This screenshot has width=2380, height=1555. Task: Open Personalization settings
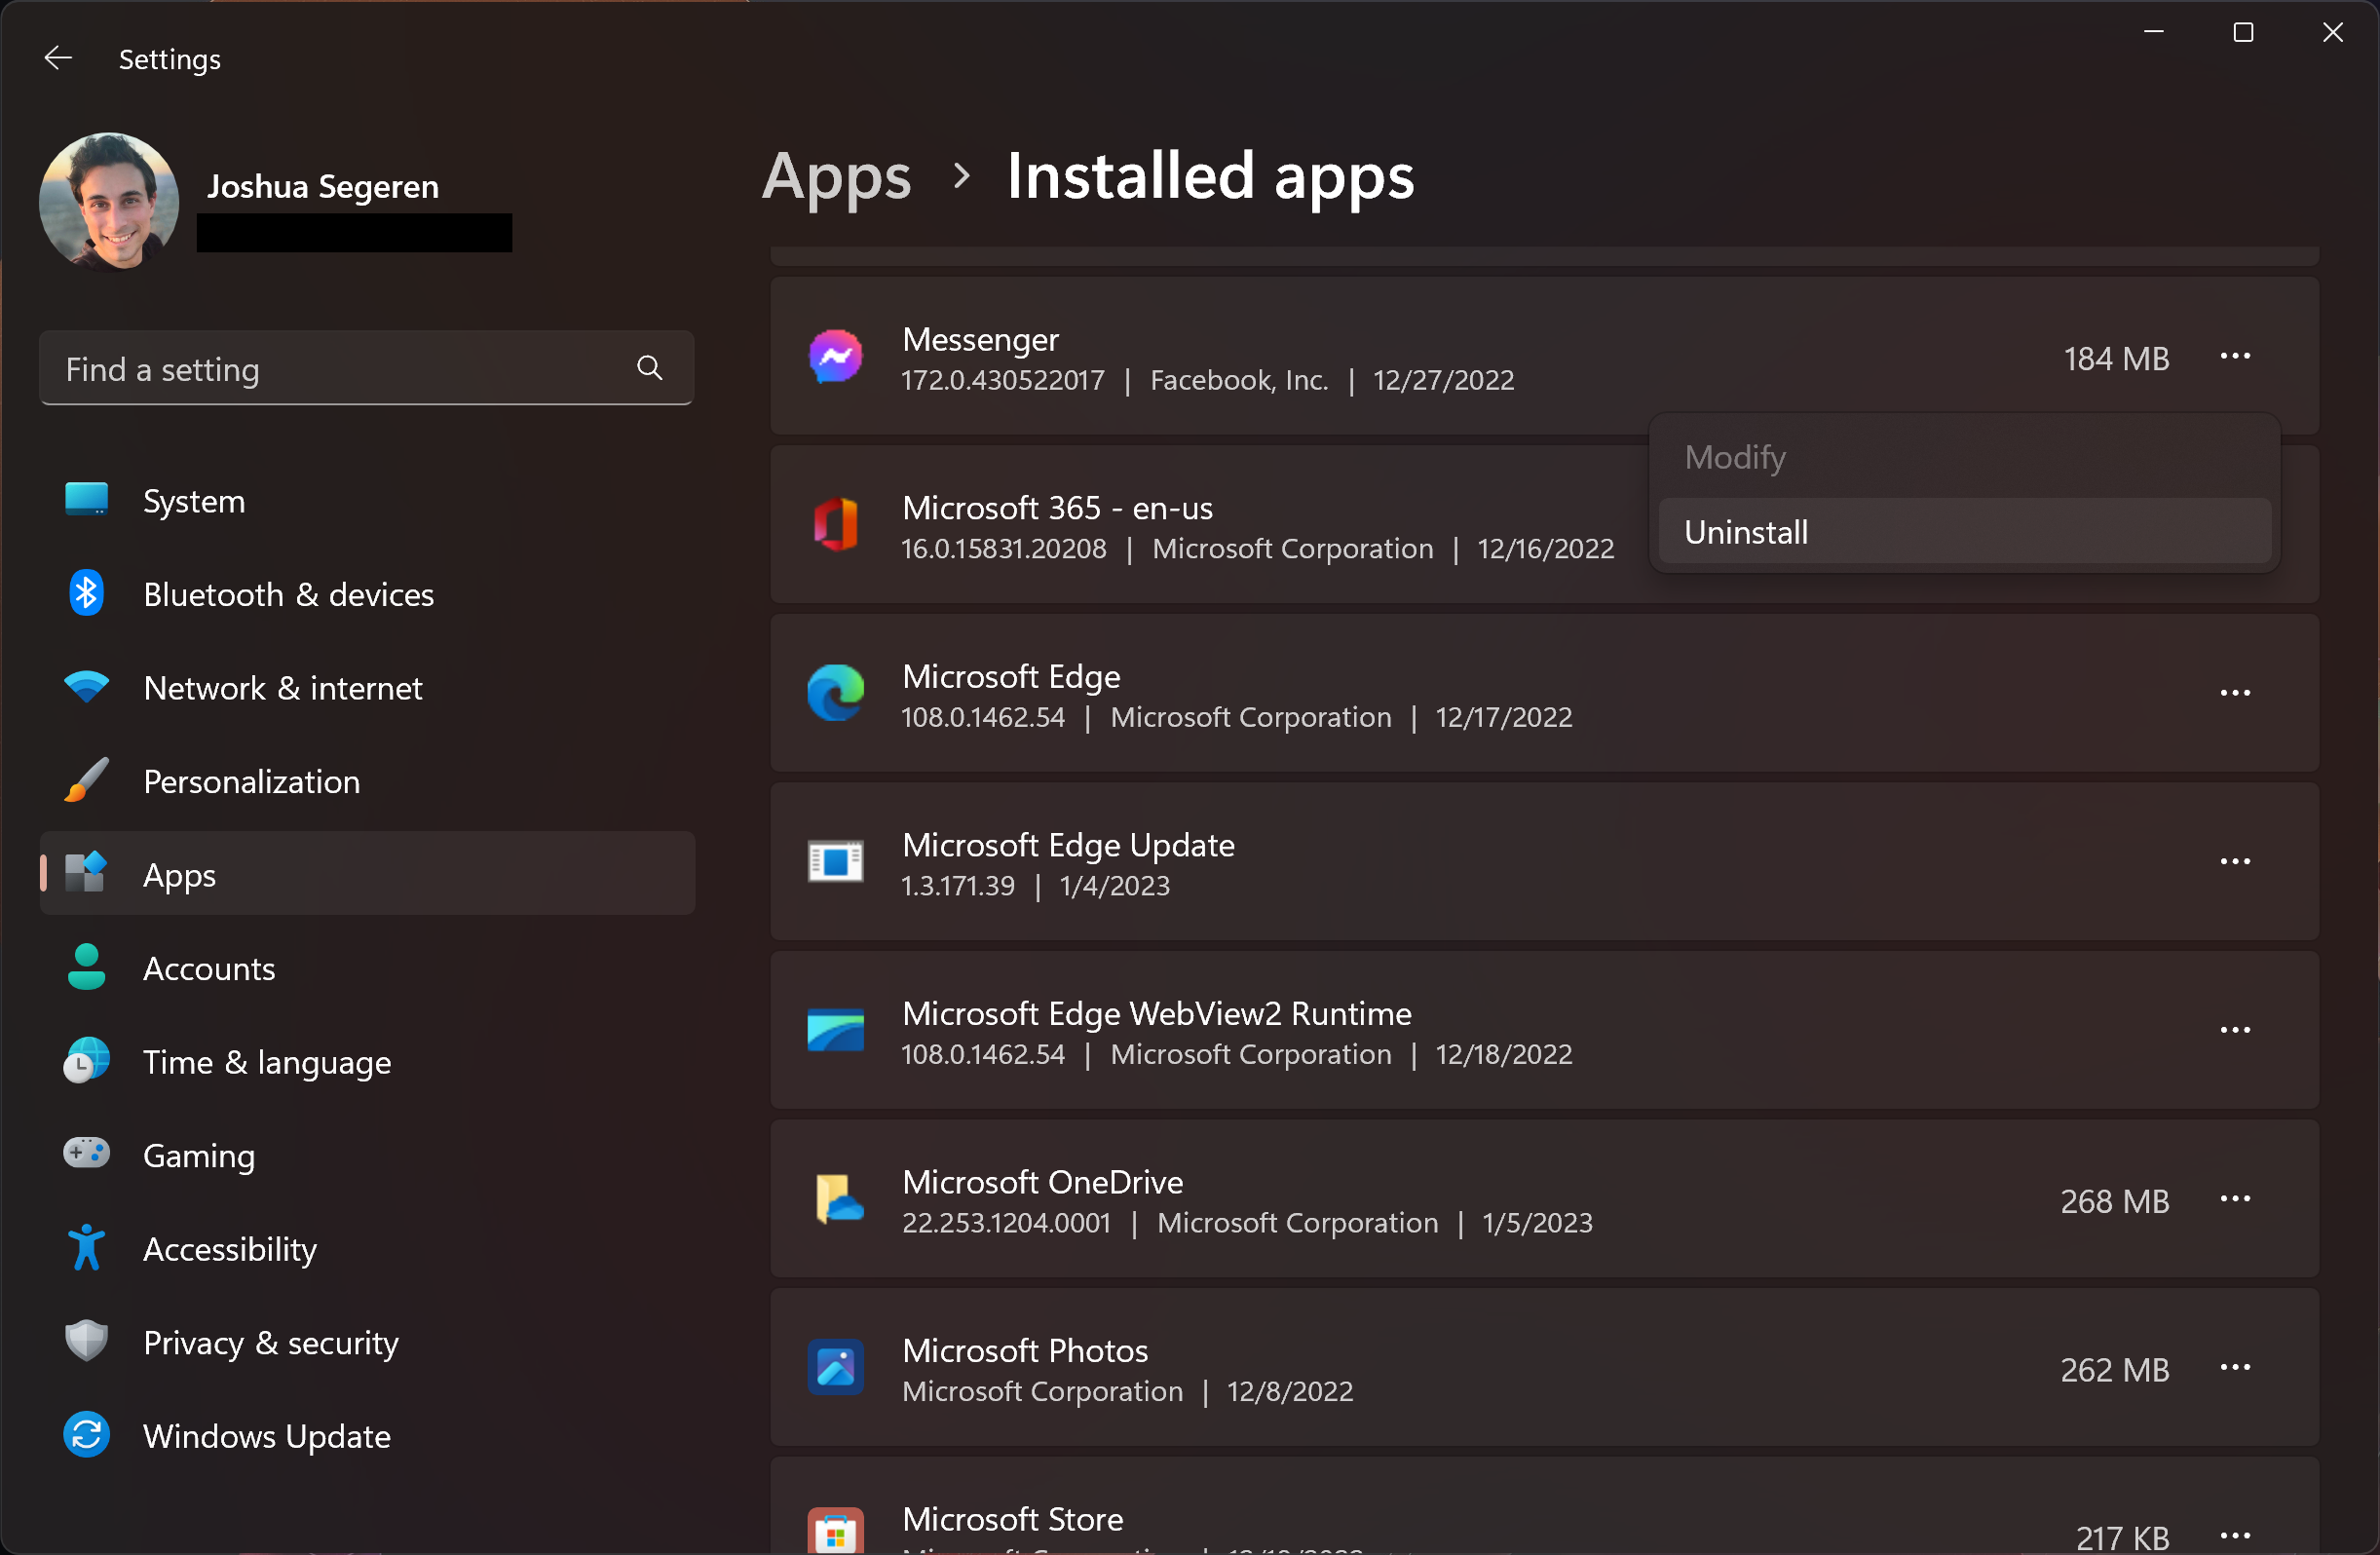pyautogui.click(x=366, y=781)
